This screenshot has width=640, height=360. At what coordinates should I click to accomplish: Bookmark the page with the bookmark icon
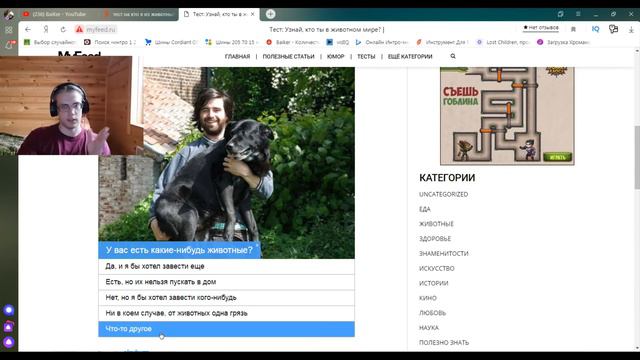pos(573,29)
